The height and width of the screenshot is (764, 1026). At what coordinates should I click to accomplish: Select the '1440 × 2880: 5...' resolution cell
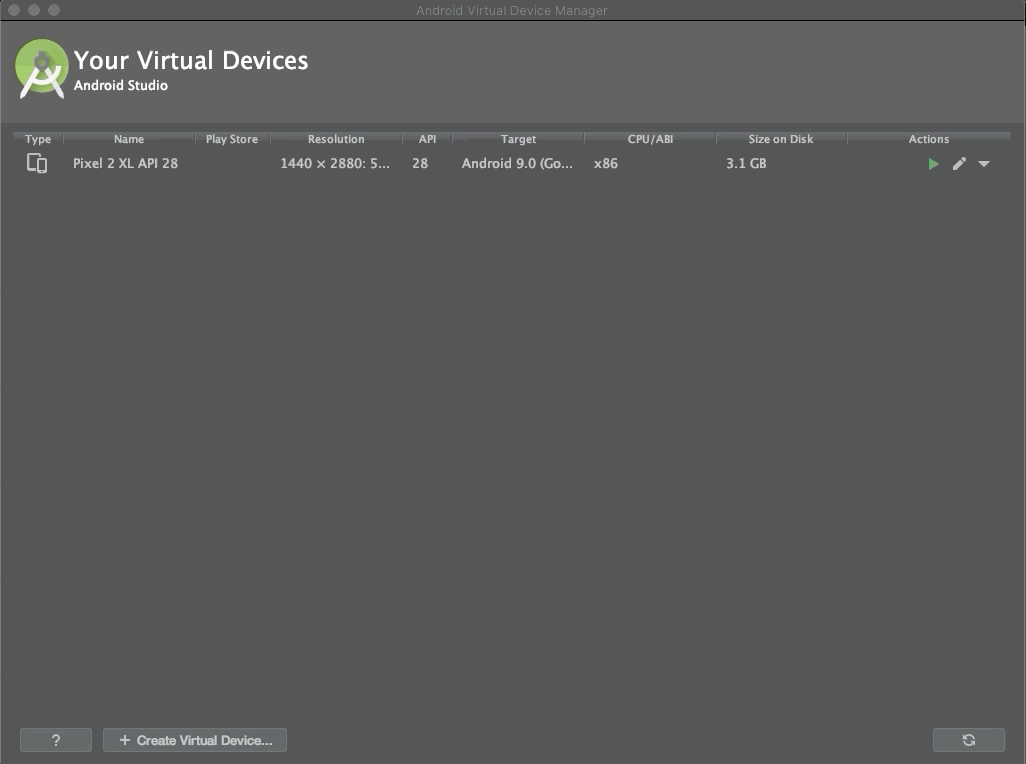(335, 164)
